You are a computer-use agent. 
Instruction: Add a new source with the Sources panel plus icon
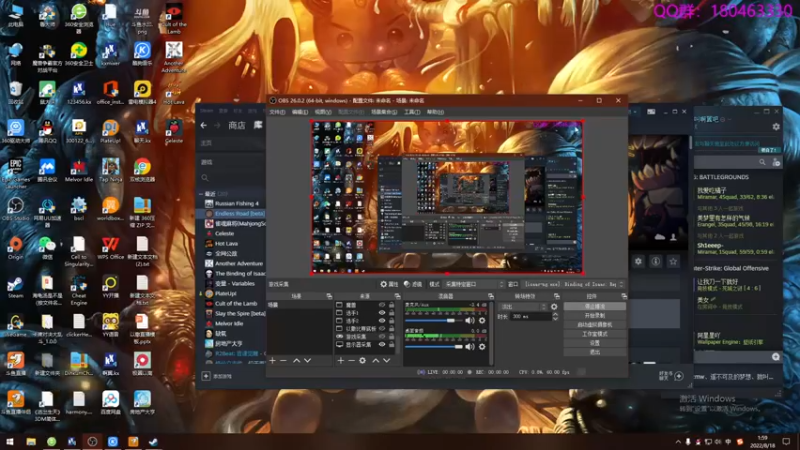340,360
